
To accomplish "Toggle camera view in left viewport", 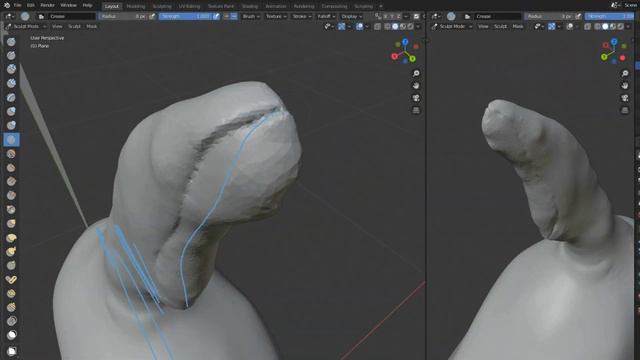I will (x=416, y=98).
